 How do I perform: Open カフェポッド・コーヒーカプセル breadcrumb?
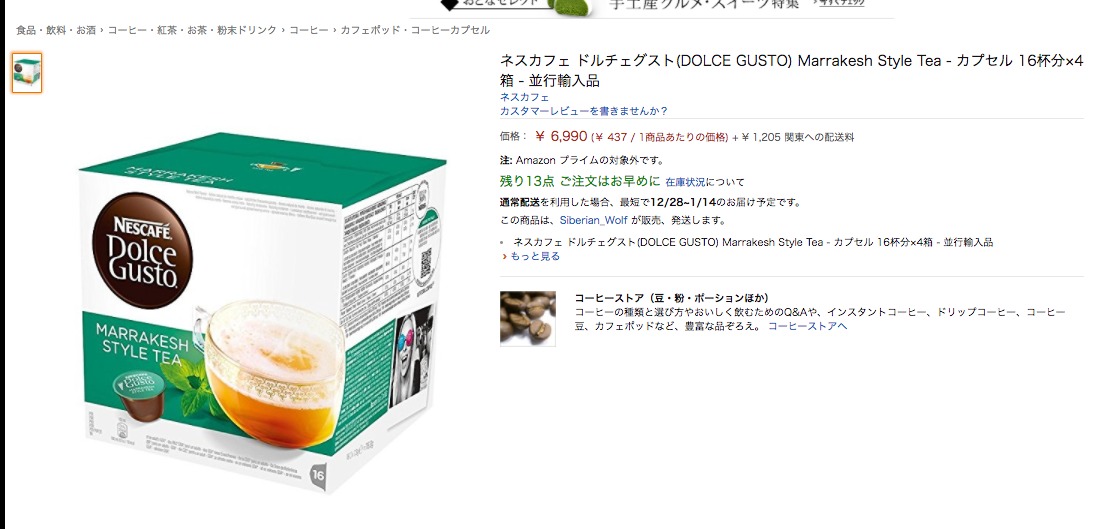click(415, 30)
